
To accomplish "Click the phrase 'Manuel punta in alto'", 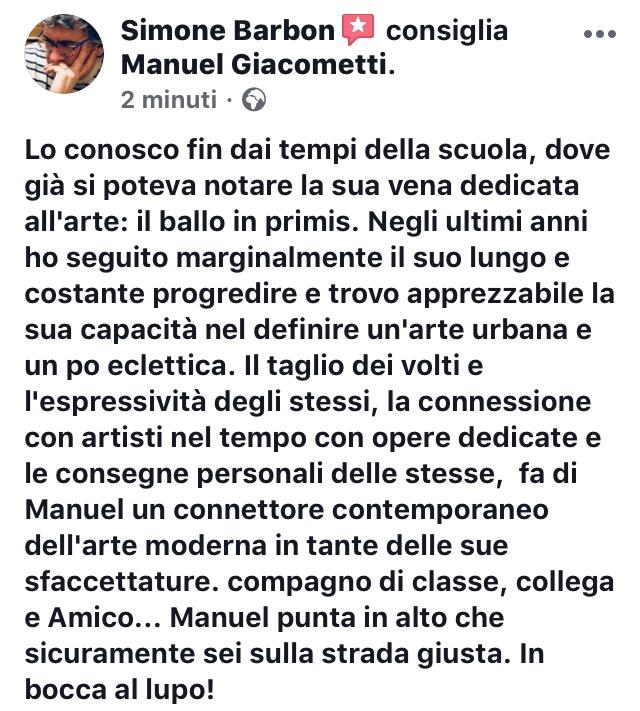I will click(337, 618).
